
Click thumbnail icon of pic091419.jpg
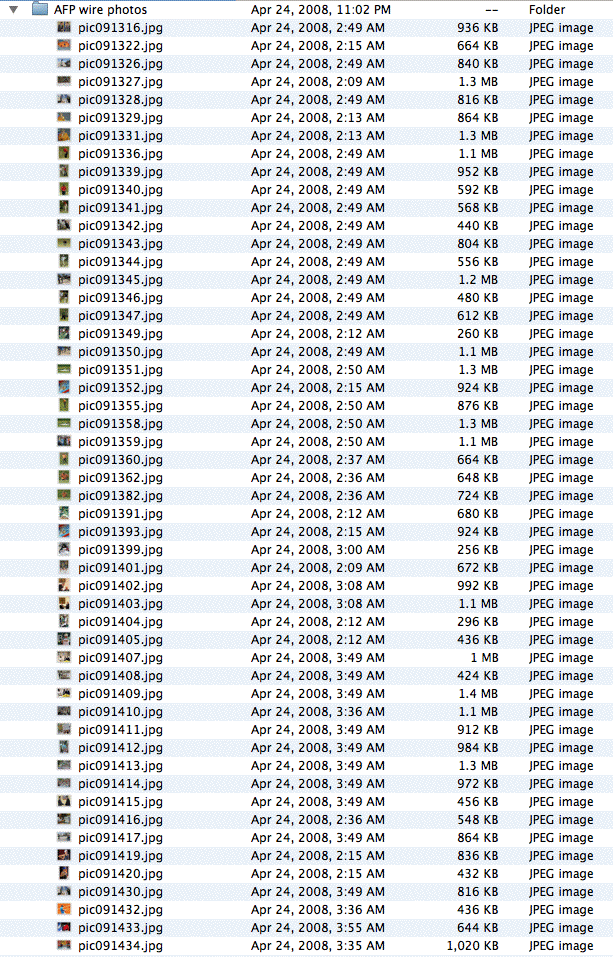[x=64, y=856]
